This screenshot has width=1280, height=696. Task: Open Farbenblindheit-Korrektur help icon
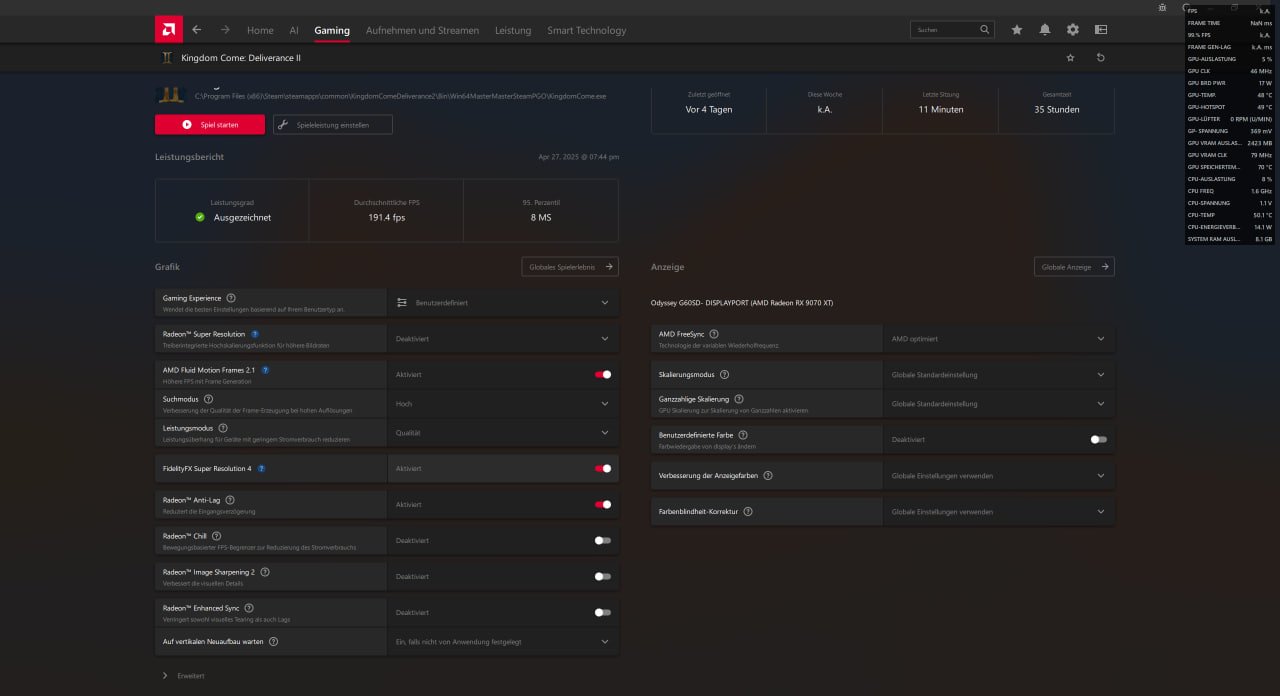748,512
